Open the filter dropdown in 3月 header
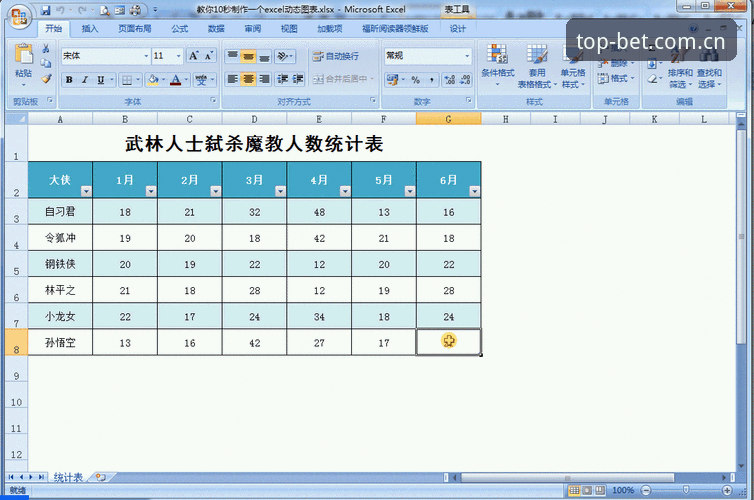The width and height of the screenshot is (754, 500). [280, 191]
